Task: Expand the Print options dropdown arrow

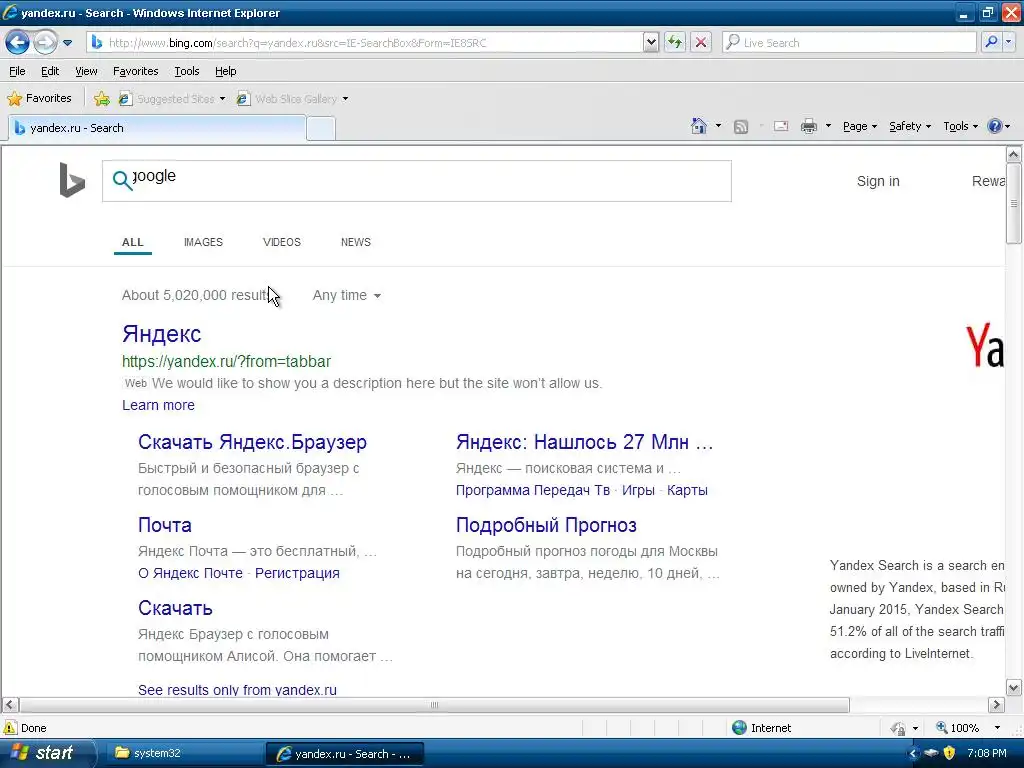Action: pos(828,126)
